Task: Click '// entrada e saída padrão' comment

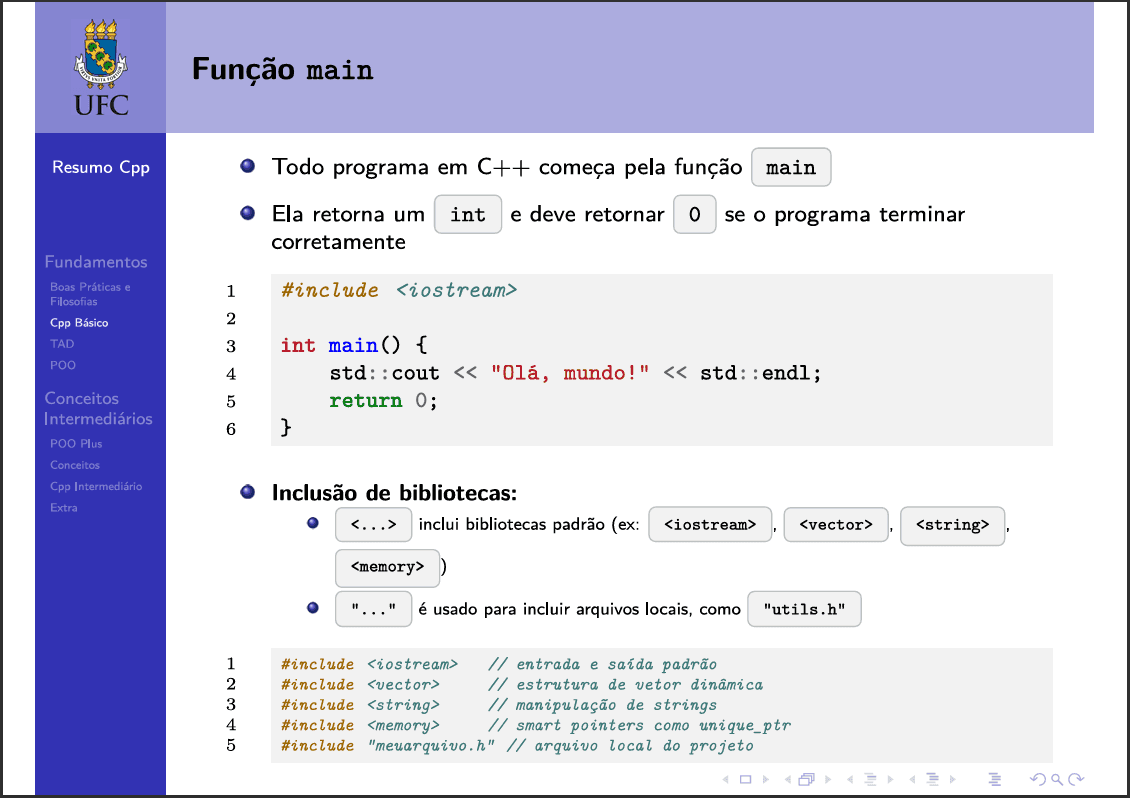Action: pyautogui.click(x=602, y=665)
